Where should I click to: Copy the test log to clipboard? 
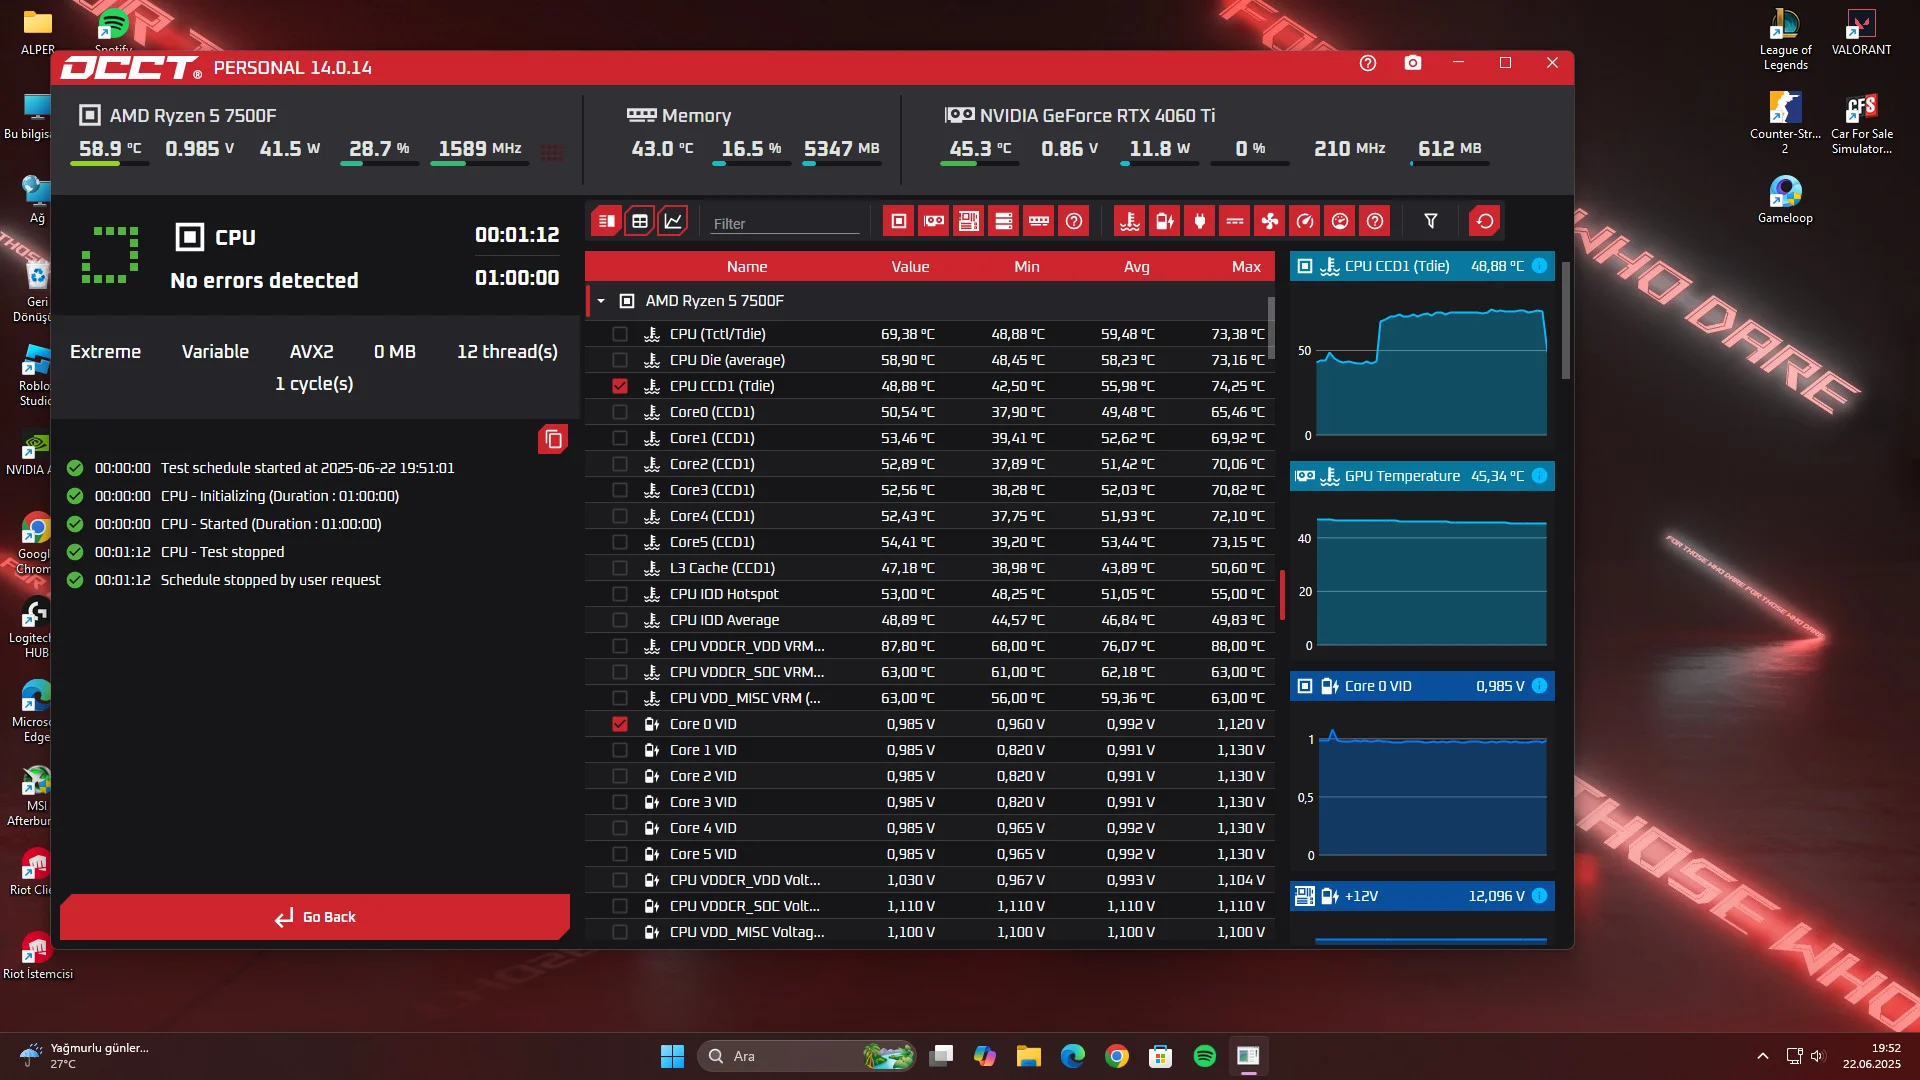[553, 439]
